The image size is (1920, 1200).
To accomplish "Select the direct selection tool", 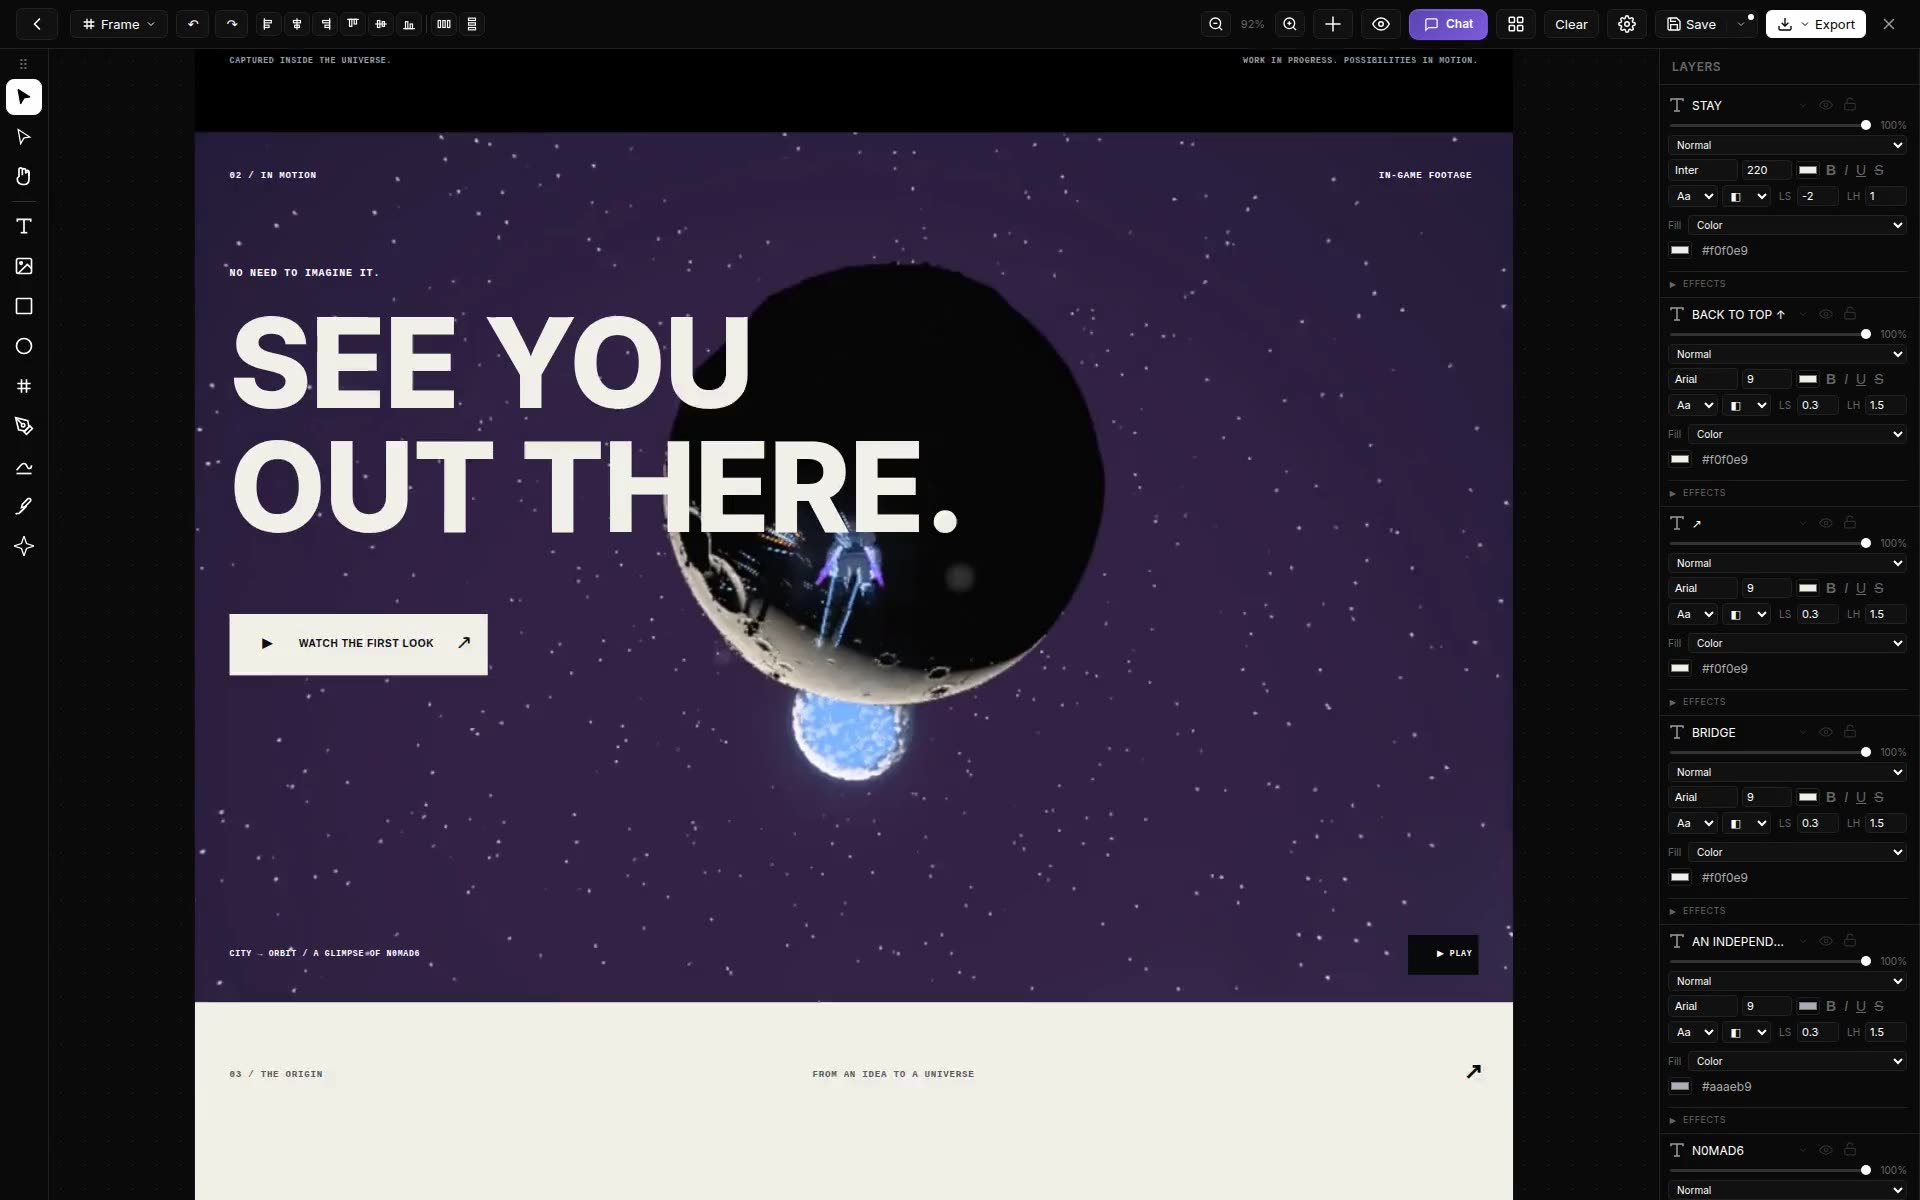I will pyautogui.click(x=24, y=137).
